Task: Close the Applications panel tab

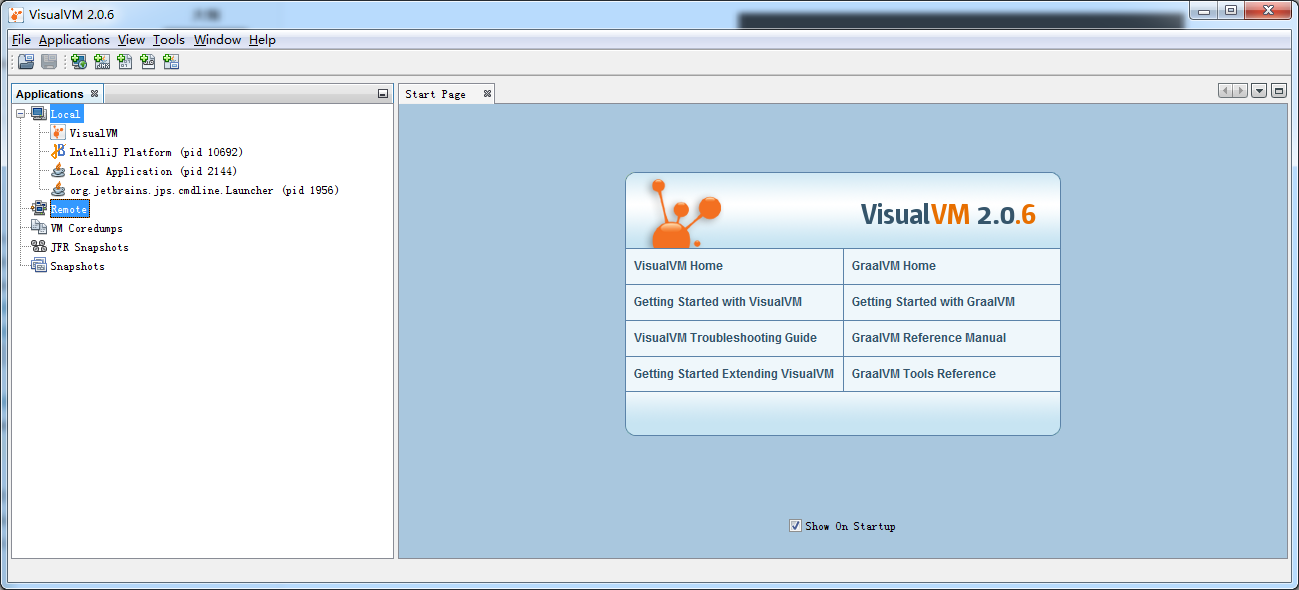Action: click(94, 94)
